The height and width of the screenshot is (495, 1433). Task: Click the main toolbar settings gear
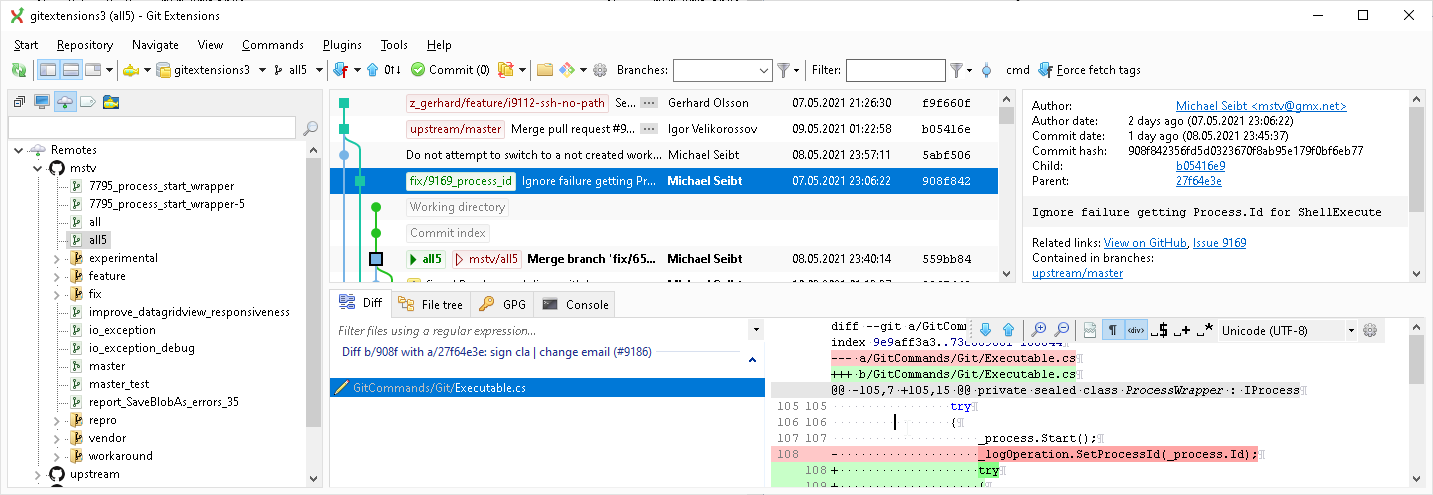[x=600, y=70]
